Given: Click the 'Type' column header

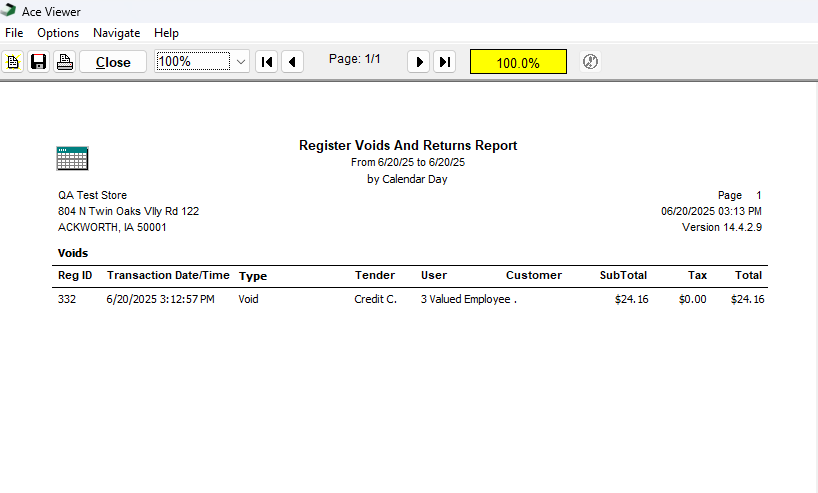Looking at the screenshot, I should 253,276.
